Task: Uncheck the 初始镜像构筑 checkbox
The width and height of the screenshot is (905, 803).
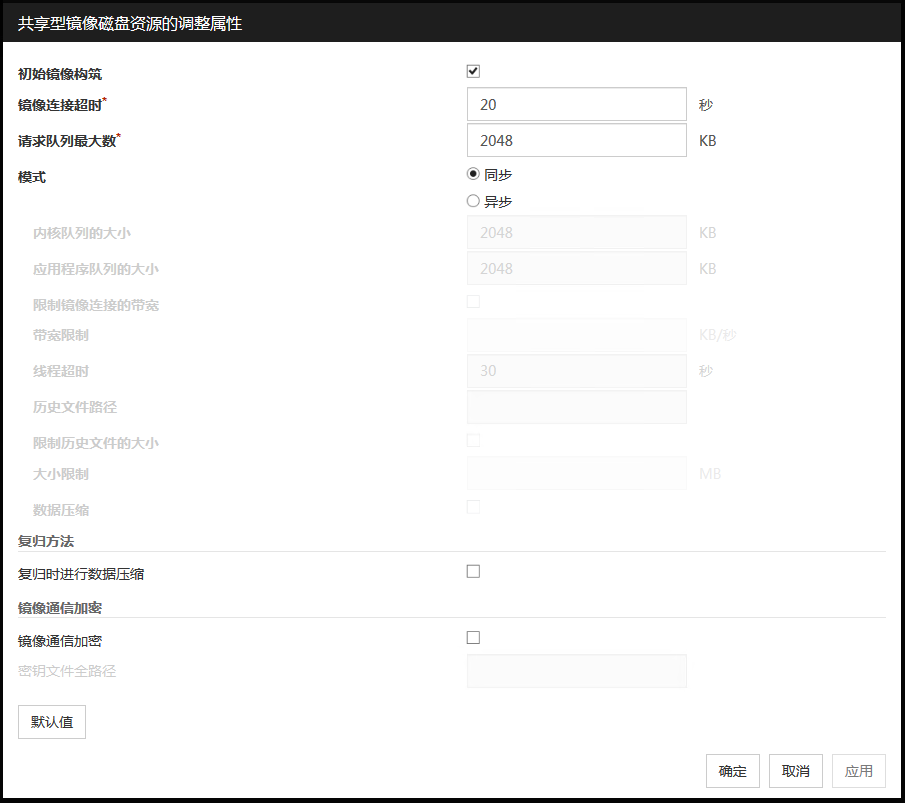Action: 473,71
